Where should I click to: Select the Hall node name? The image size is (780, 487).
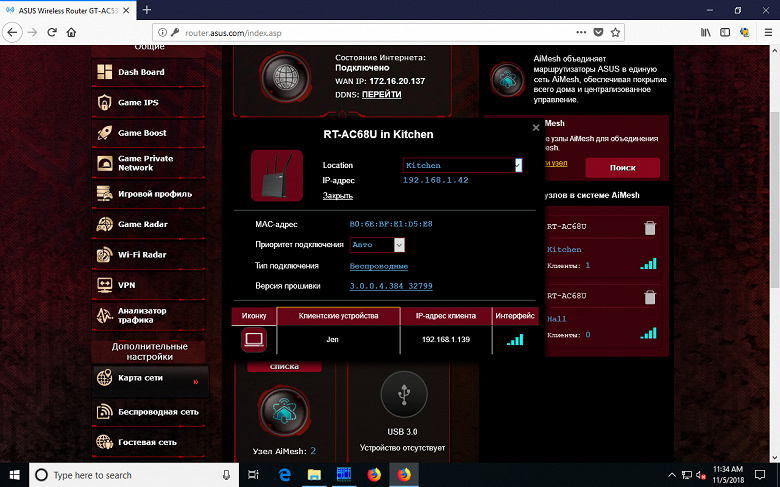tap(557, 319)
